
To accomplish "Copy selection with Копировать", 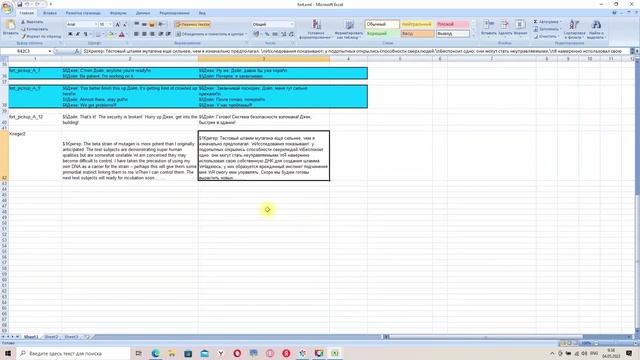I will [34, 29].
